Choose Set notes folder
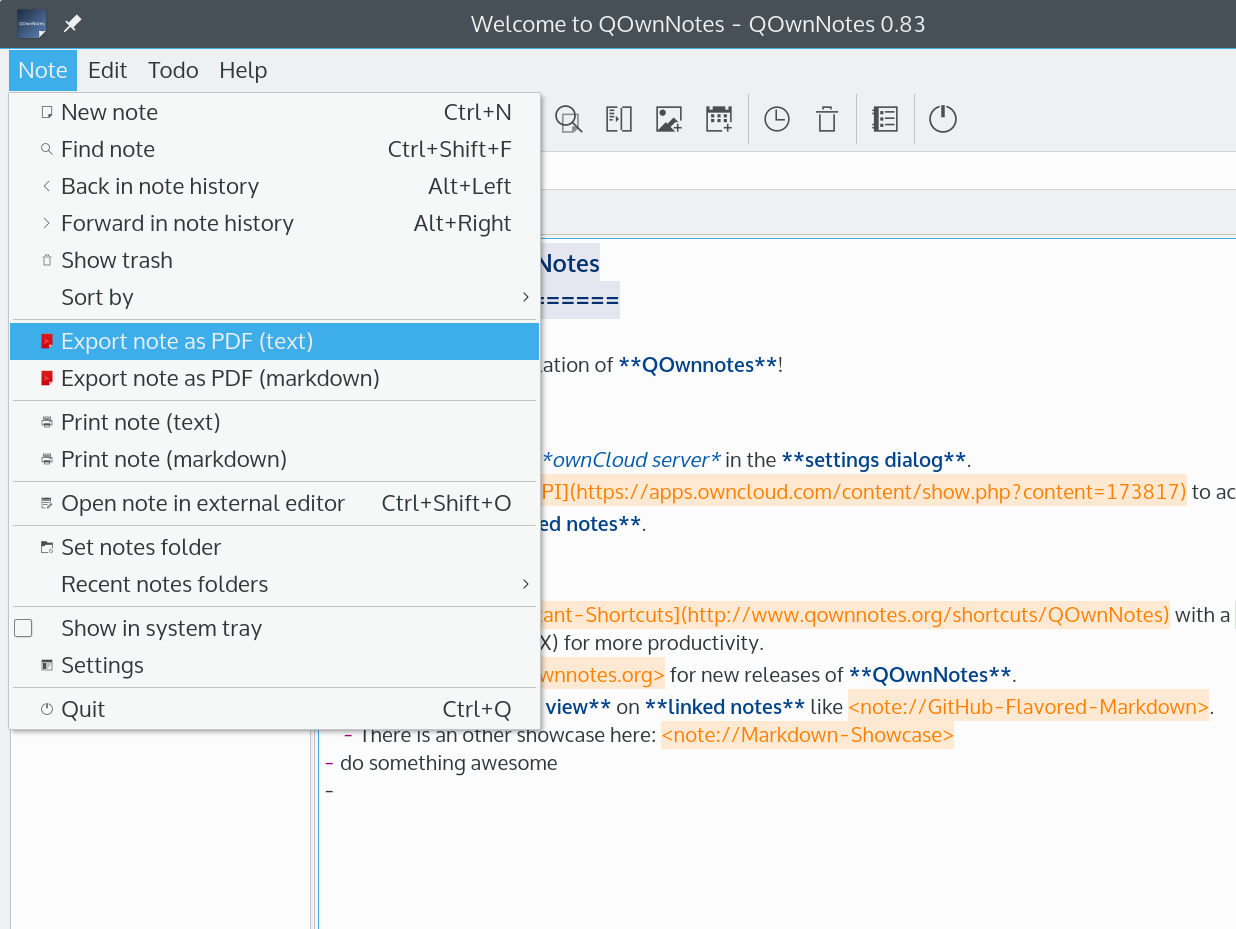Screen dimensions: 1236x929 coord(274,547)
